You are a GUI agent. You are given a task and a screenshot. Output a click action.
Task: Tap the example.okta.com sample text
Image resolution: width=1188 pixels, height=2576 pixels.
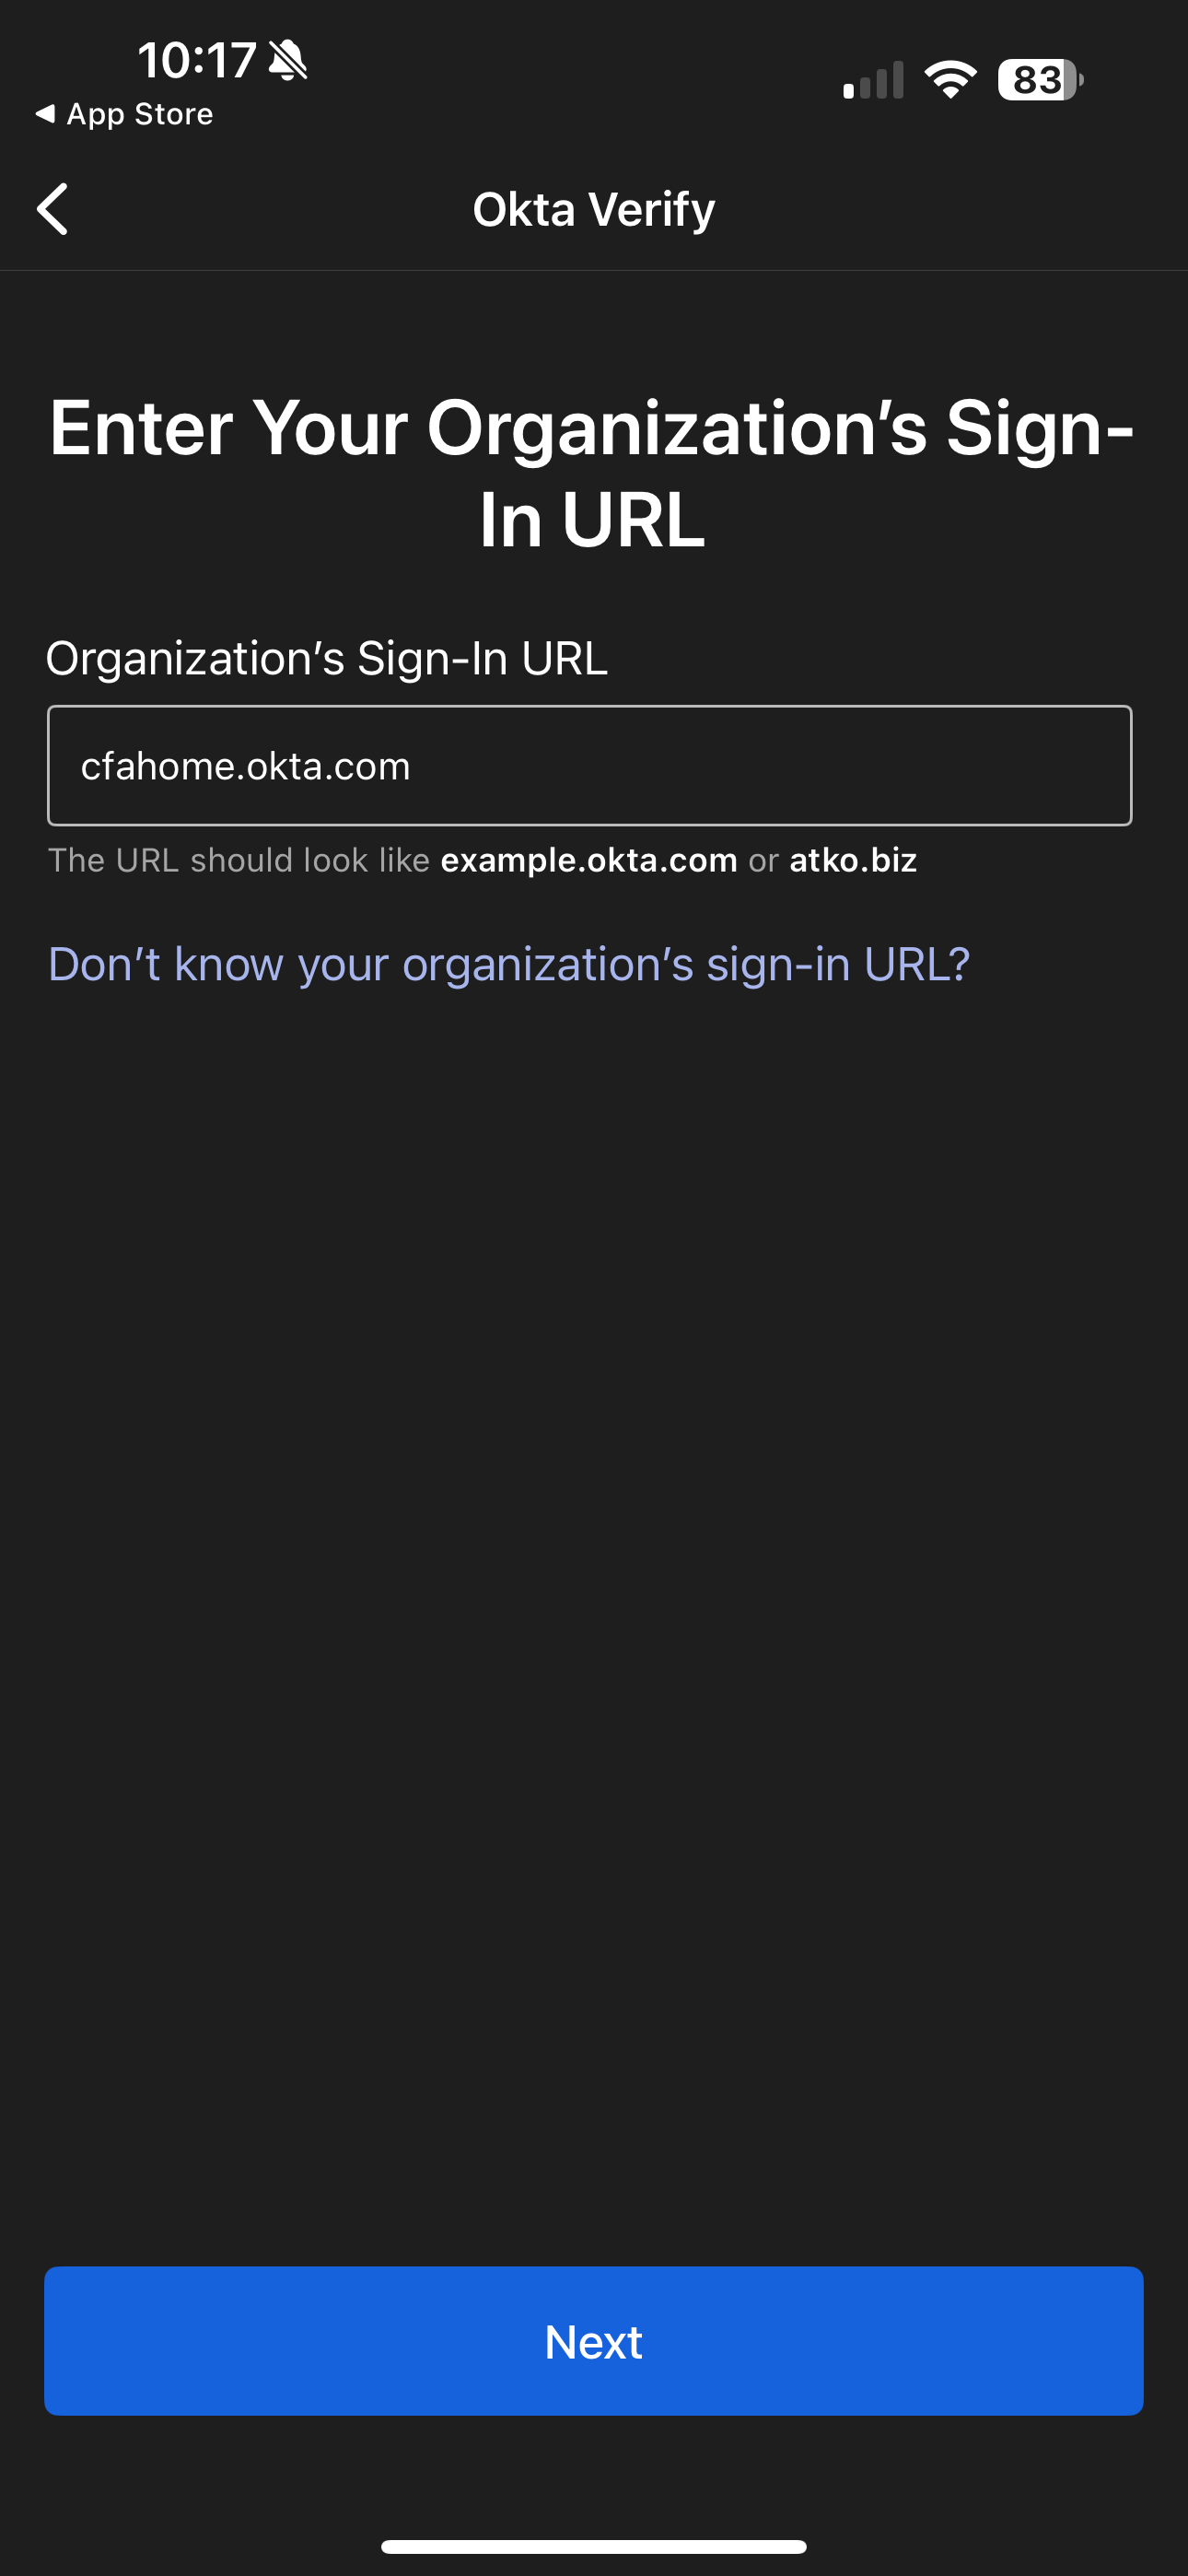click(589, 860)
